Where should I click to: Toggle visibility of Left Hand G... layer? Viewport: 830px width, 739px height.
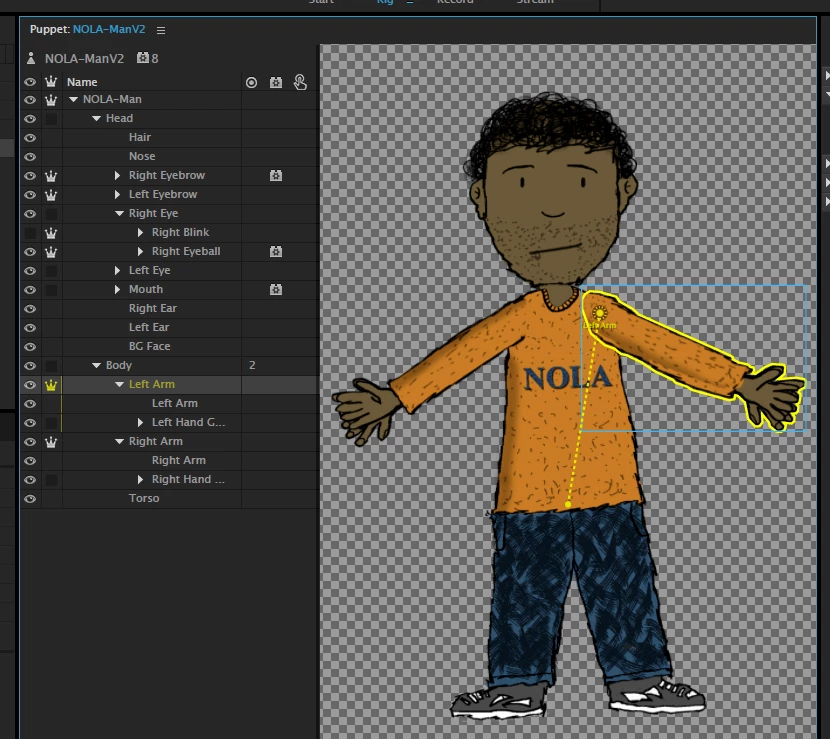pyautogui.click(x=30, y=423)
